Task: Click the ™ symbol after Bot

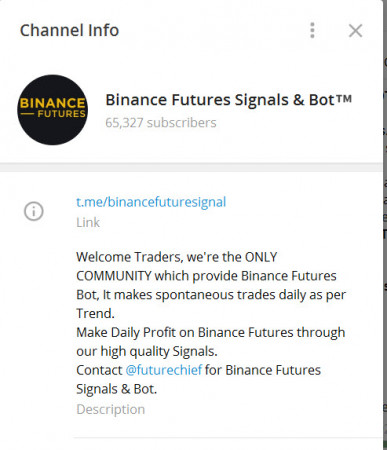Action: click(344, 98)
